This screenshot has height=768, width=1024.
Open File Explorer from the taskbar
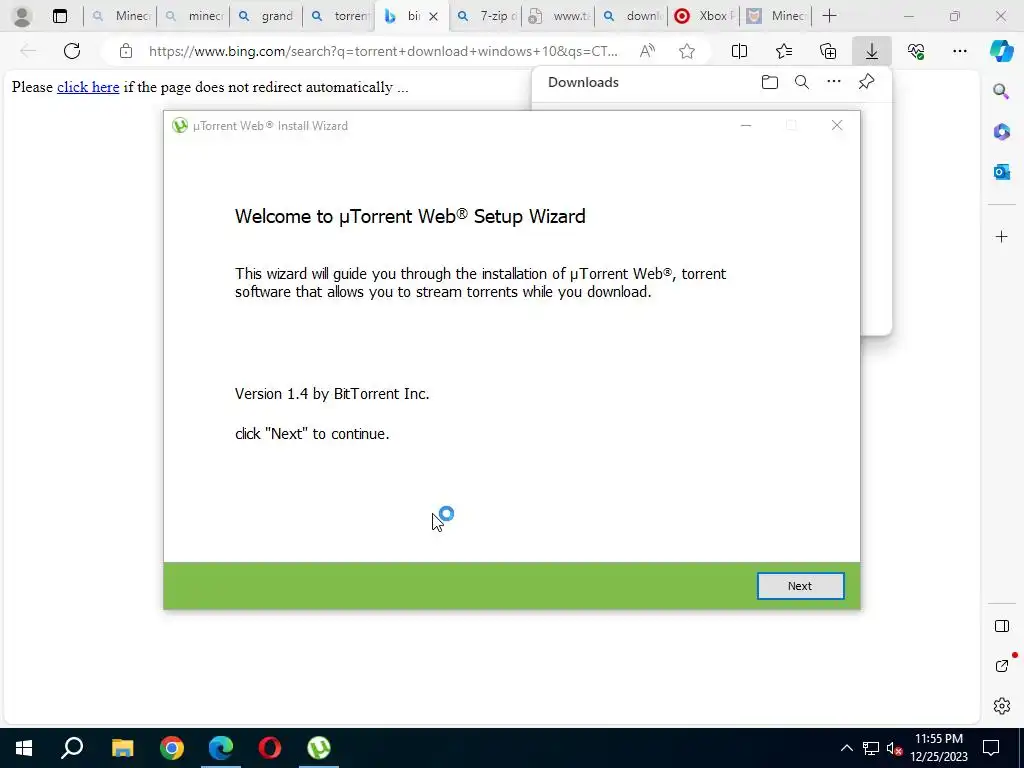coord(122,748)
